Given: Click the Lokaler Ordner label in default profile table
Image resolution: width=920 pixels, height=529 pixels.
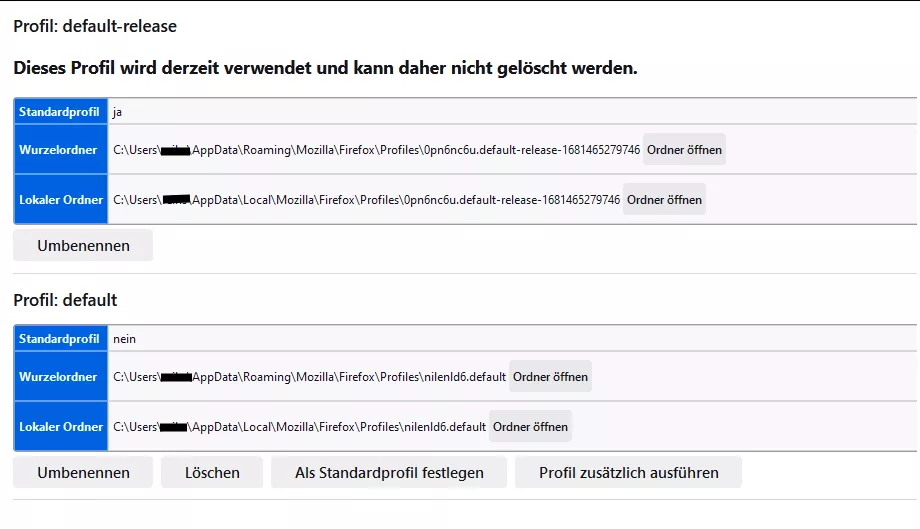Looking at the screenshot, I should tap(61, 427).
